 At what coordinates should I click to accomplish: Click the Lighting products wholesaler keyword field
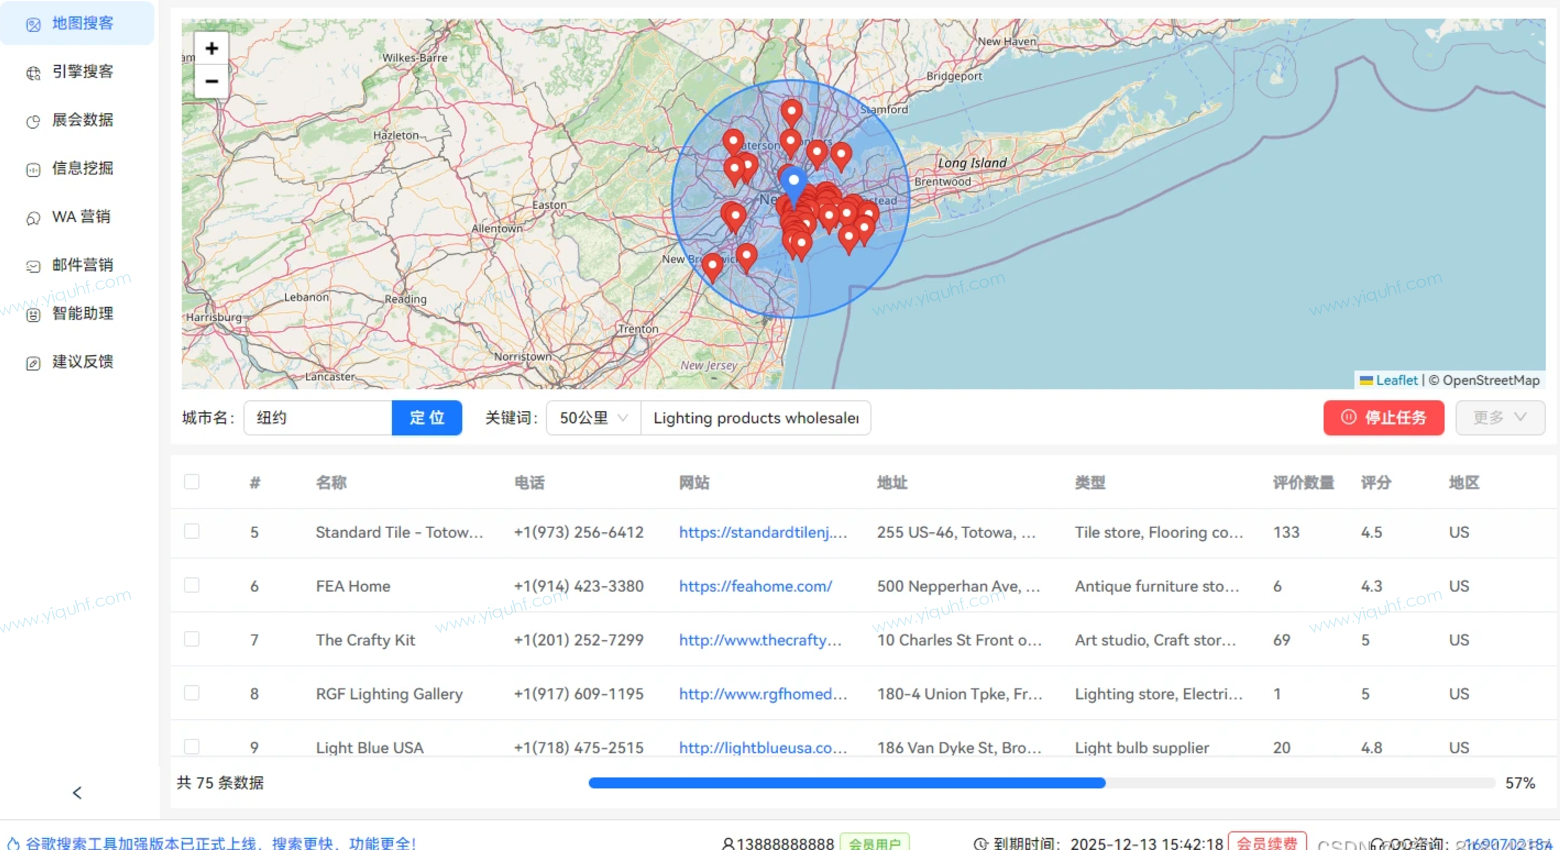click(756, 418)
